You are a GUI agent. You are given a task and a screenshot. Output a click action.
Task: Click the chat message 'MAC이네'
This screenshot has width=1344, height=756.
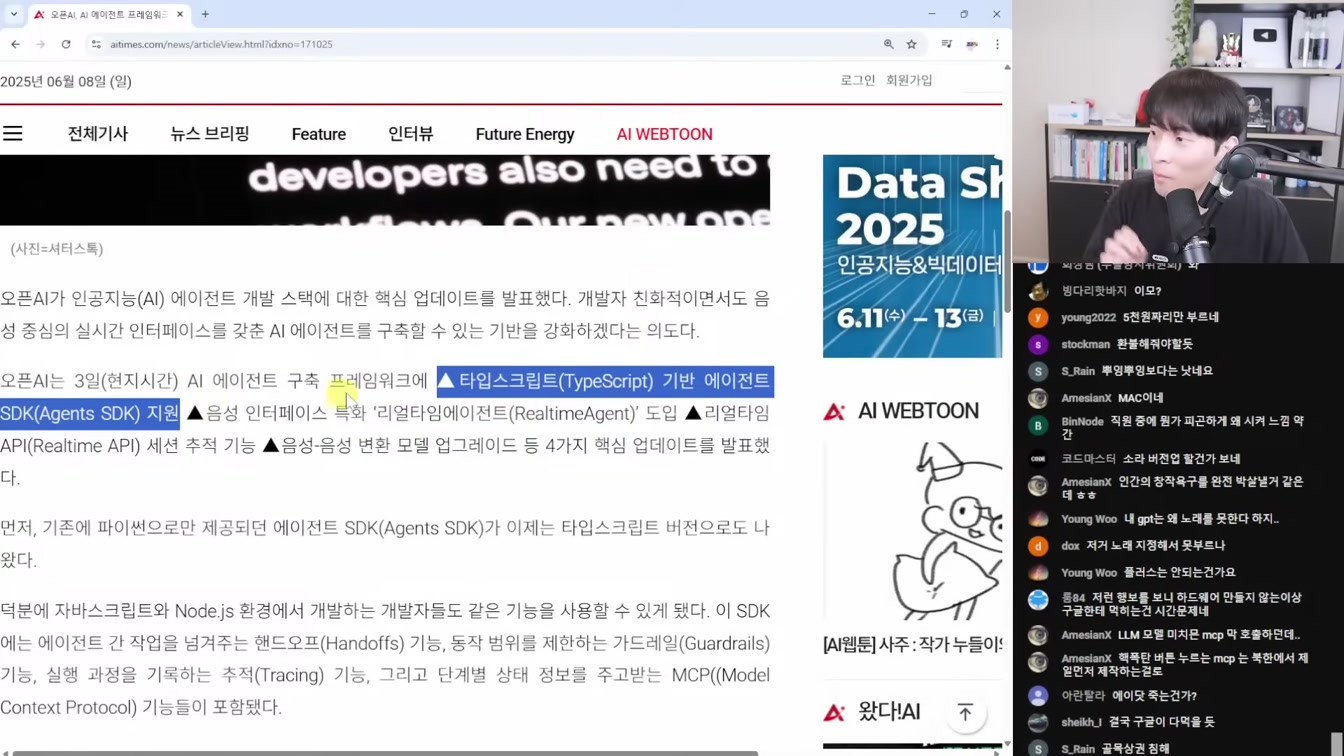tap(1140, 398)
